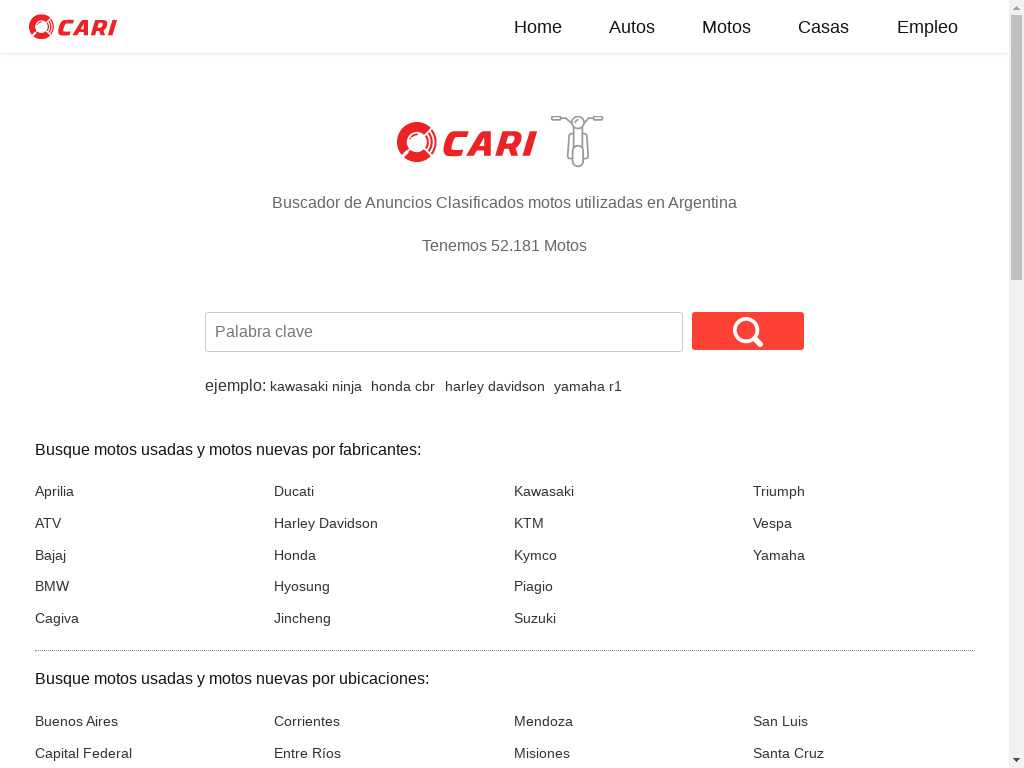
Task: Browse Ducati motorcycles
Action: pyautogui.click(x=294, y=491)
